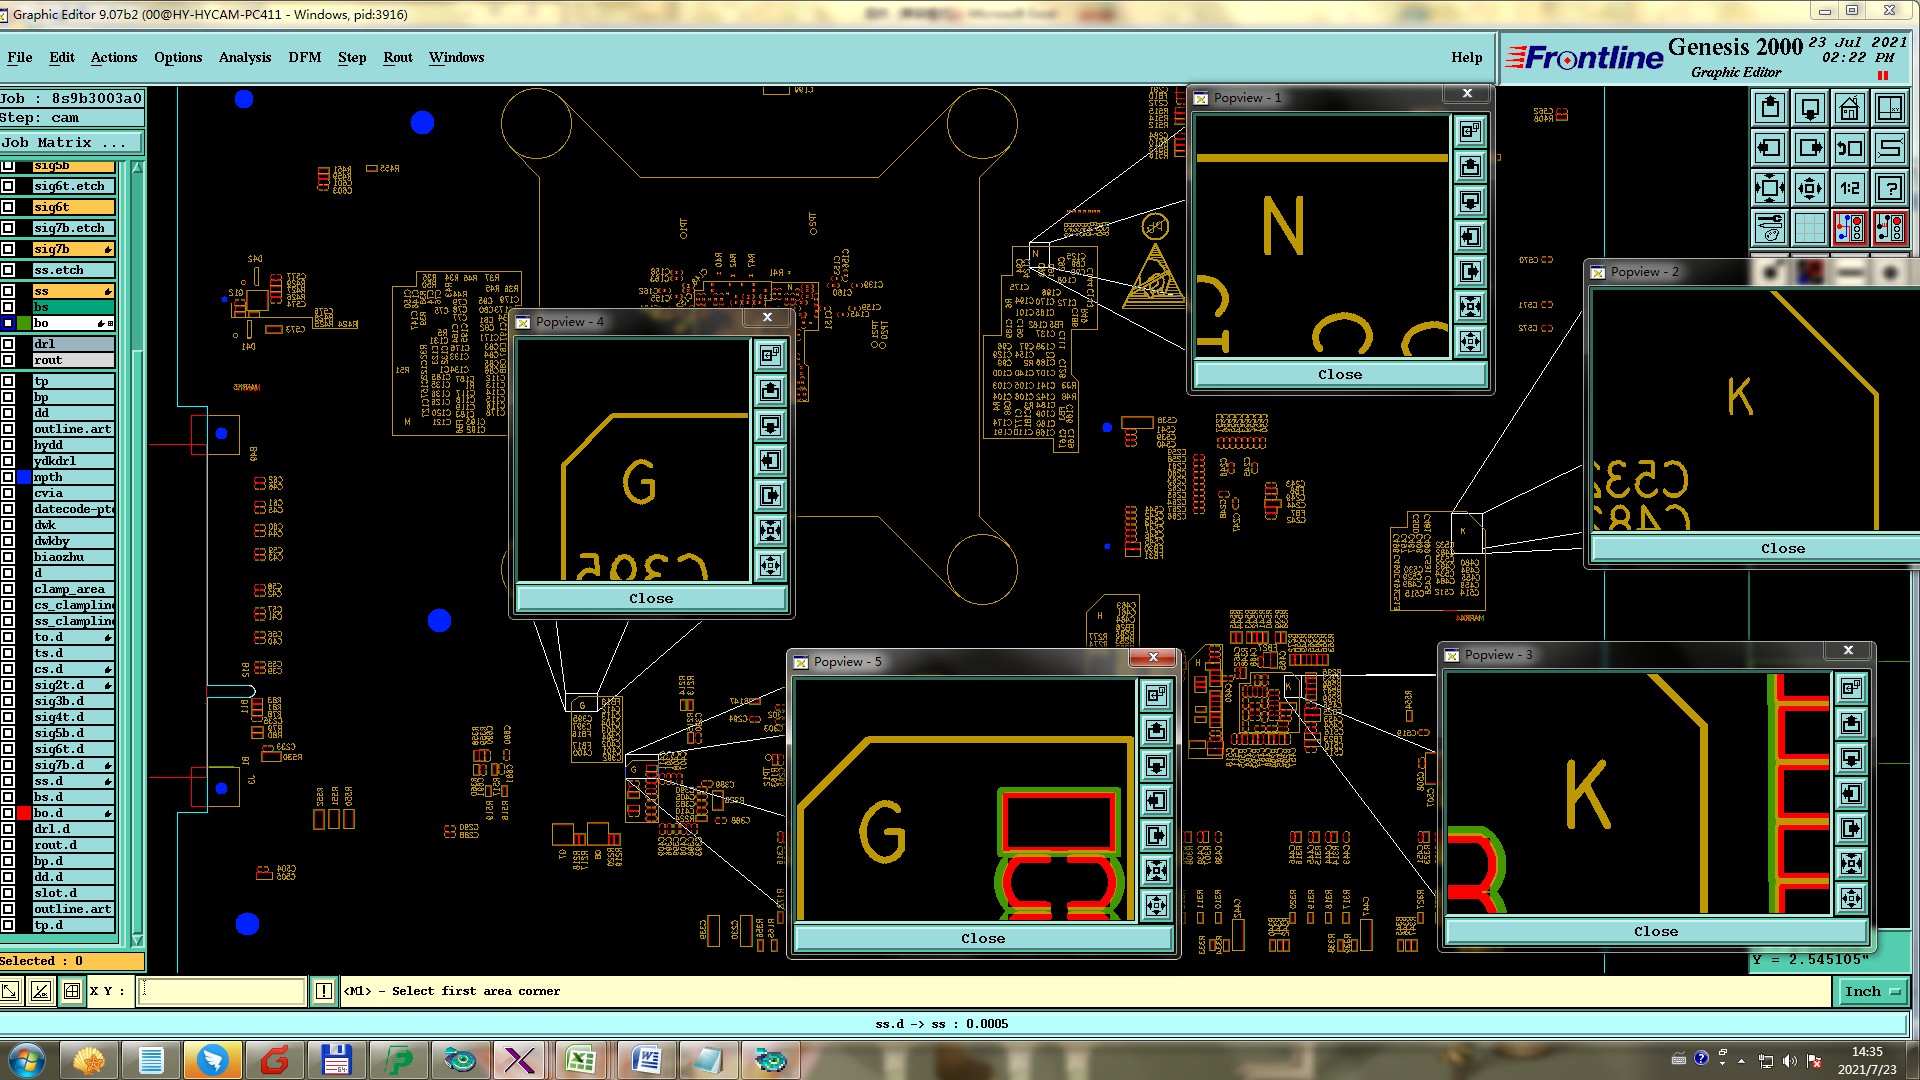This screenshot has height=1080, width=1920.
Task: Click the 1:2 zoom scale icon
Action: coord(1849,188)
